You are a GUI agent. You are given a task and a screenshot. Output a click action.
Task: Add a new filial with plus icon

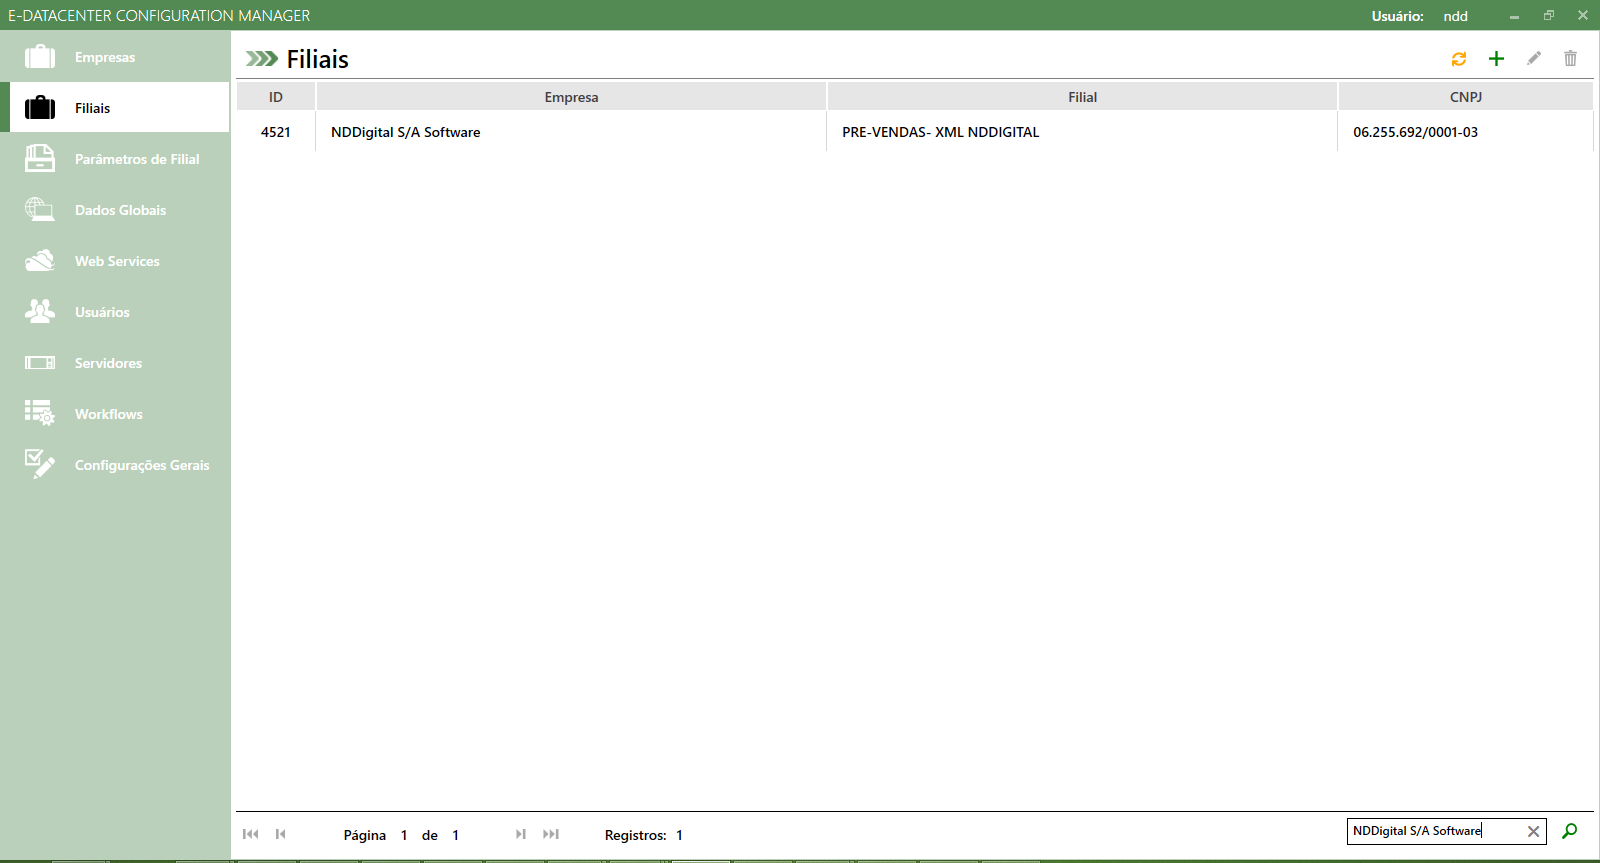coord(1496,59)
